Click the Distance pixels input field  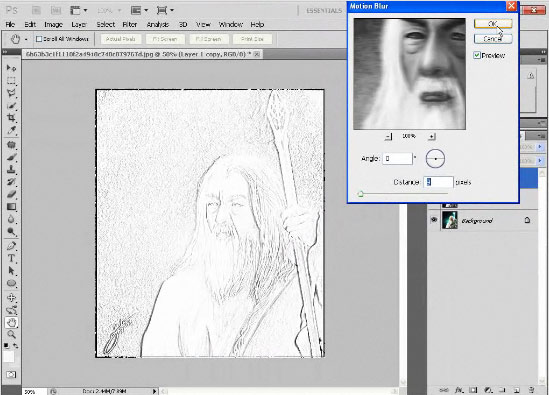439,182
